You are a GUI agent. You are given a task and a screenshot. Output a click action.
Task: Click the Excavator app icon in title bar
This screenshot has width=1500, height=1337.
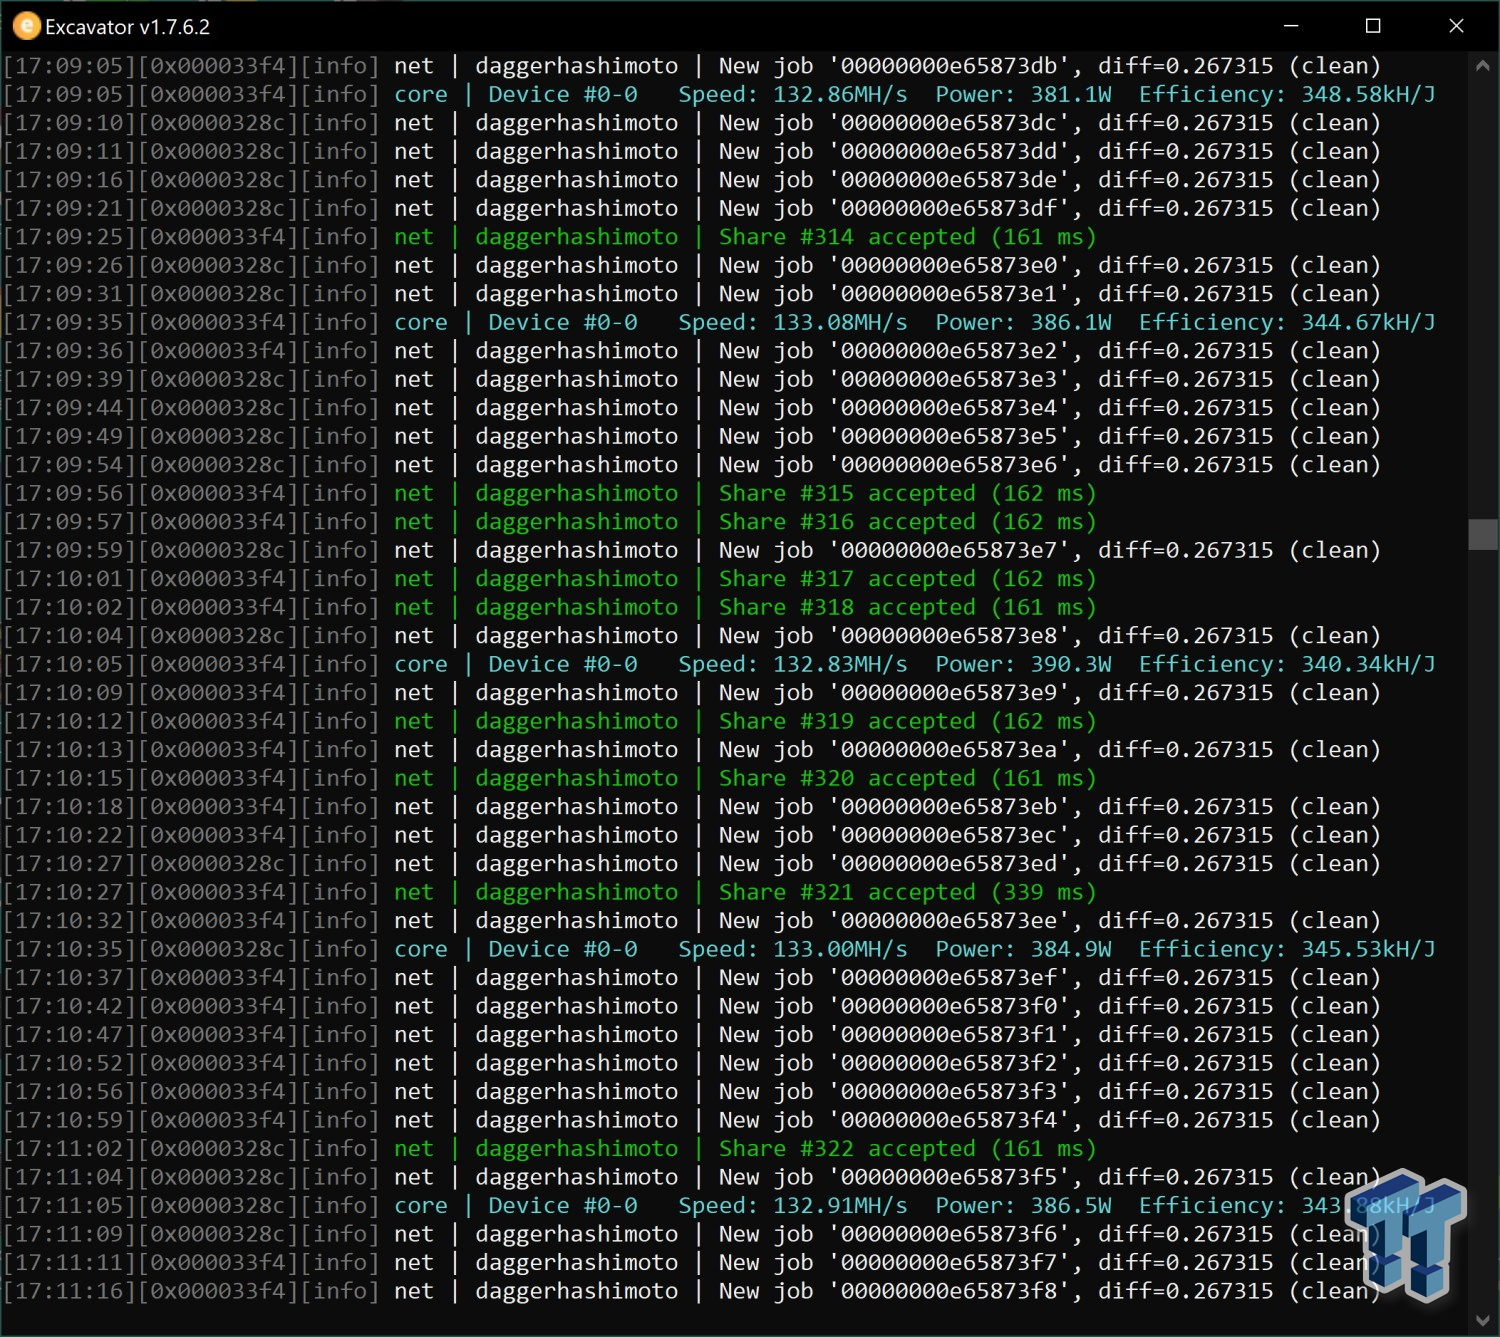pos(26,26)
